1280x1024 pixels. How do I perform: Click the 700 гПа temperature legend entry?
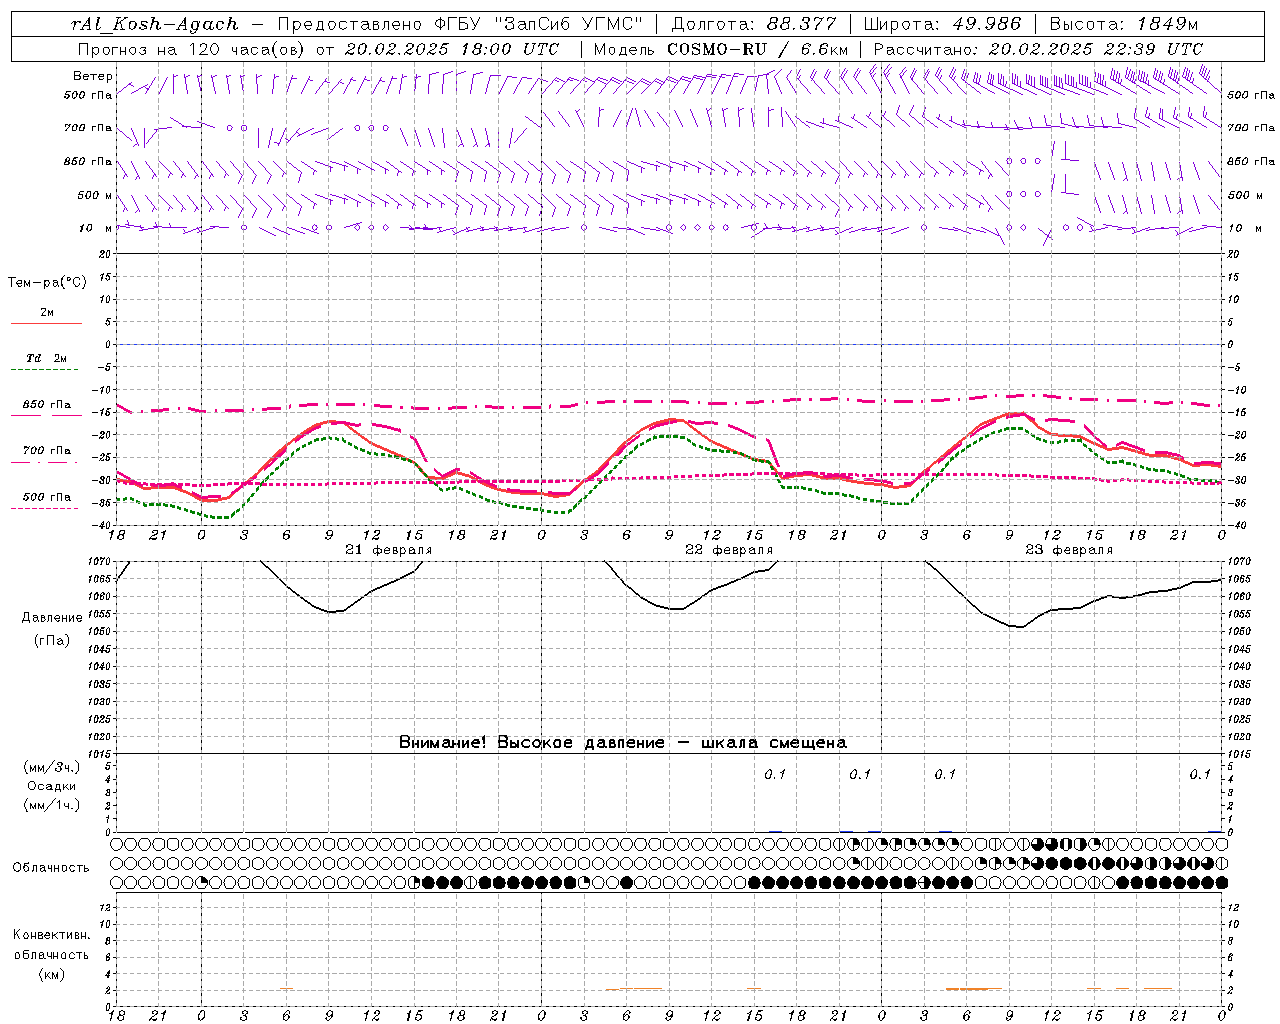[47, 451]
